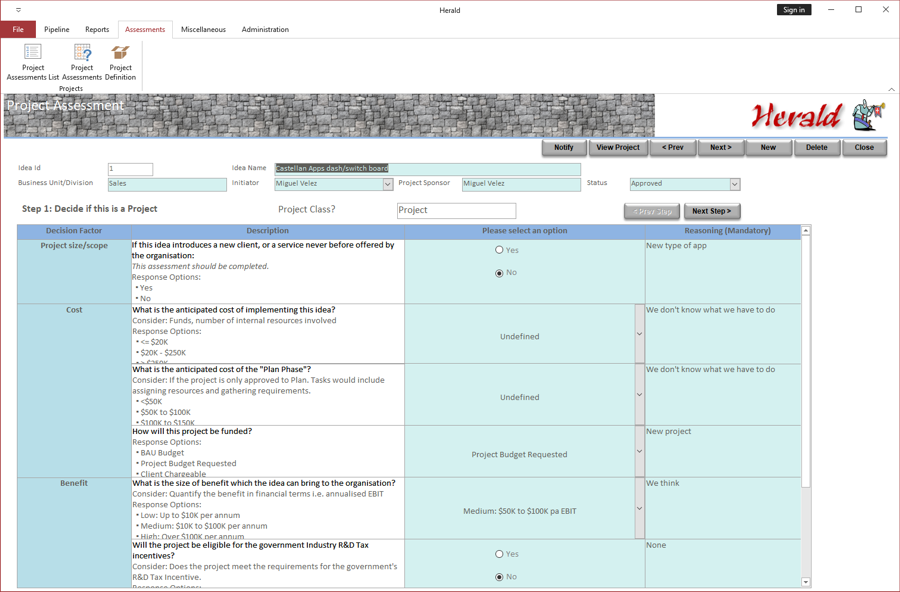Expand anticipated implementation cost dropdown
This screenshot has width=900, height=592.
[639, 334]
